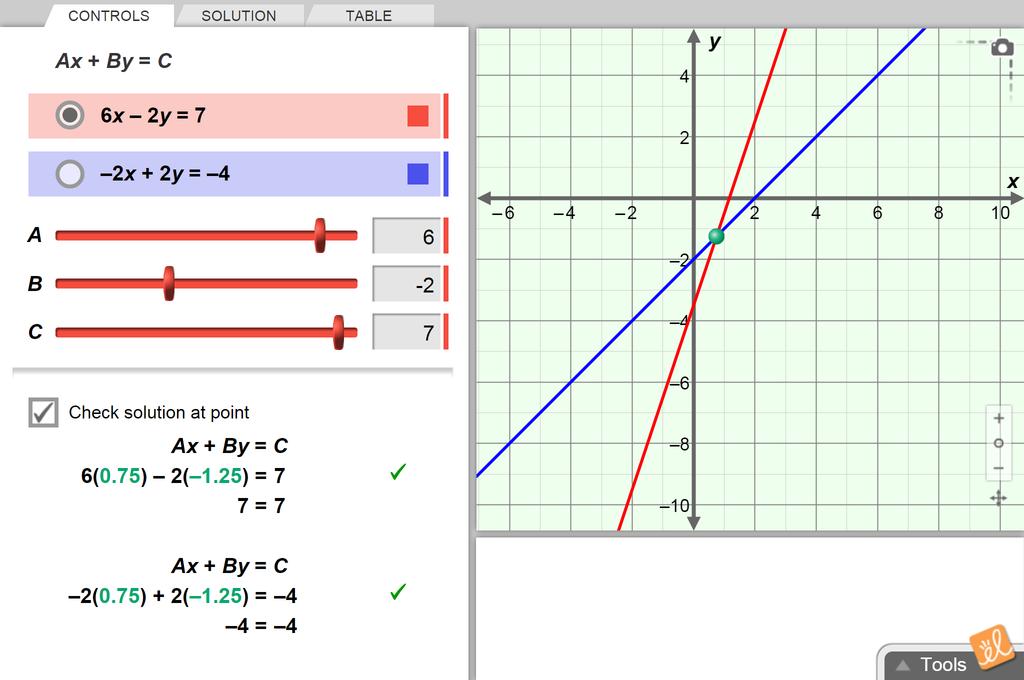Select the 6x – 2y = 7 radio button

pos(70,115)
